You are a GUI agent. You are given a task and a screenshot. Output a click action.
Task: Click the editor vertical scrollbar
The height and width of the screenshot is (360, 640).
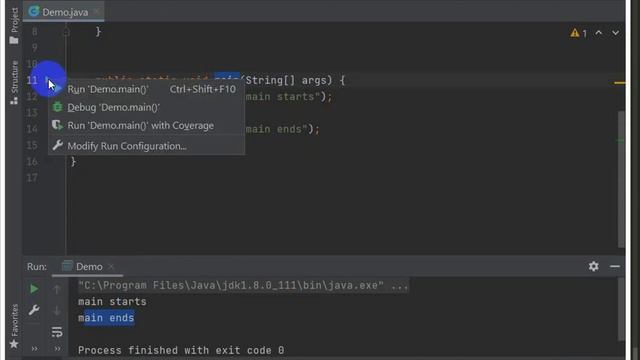click(x=621, y=178)
